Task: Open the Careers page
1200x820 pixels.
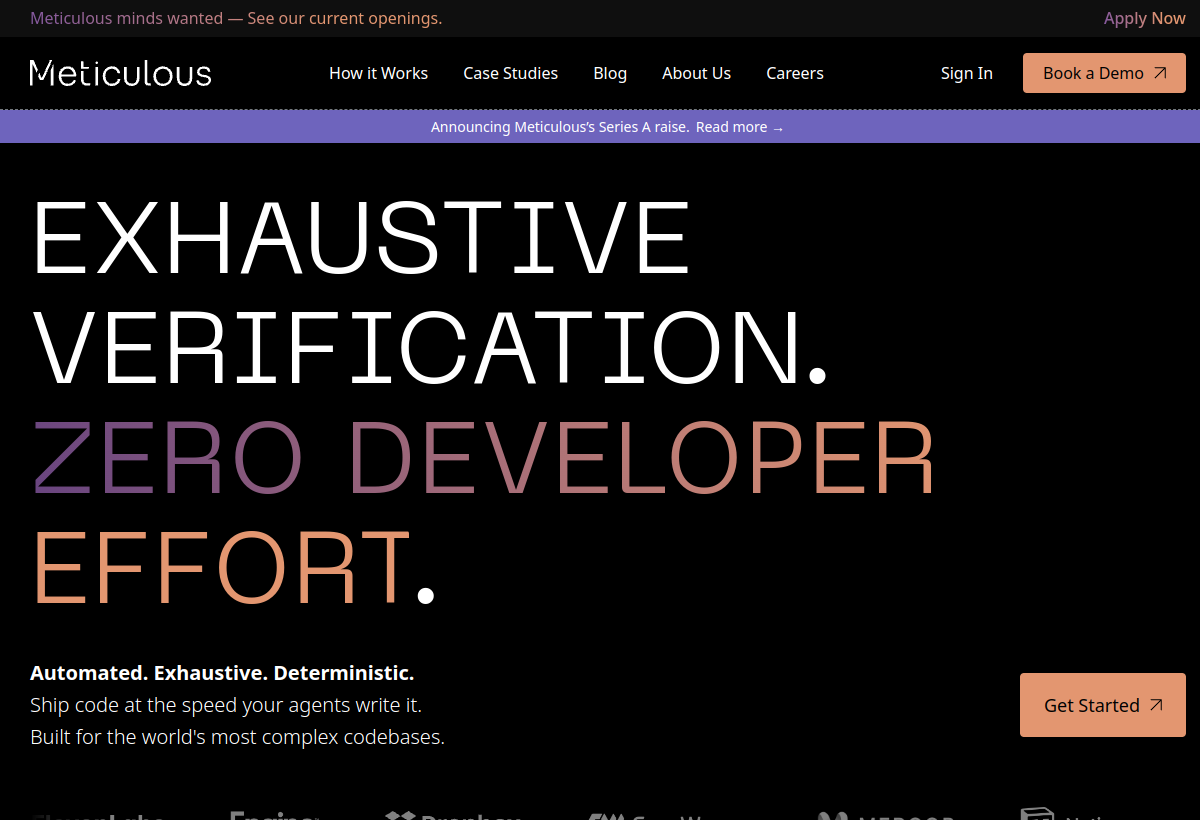Action: coord(795,73)
